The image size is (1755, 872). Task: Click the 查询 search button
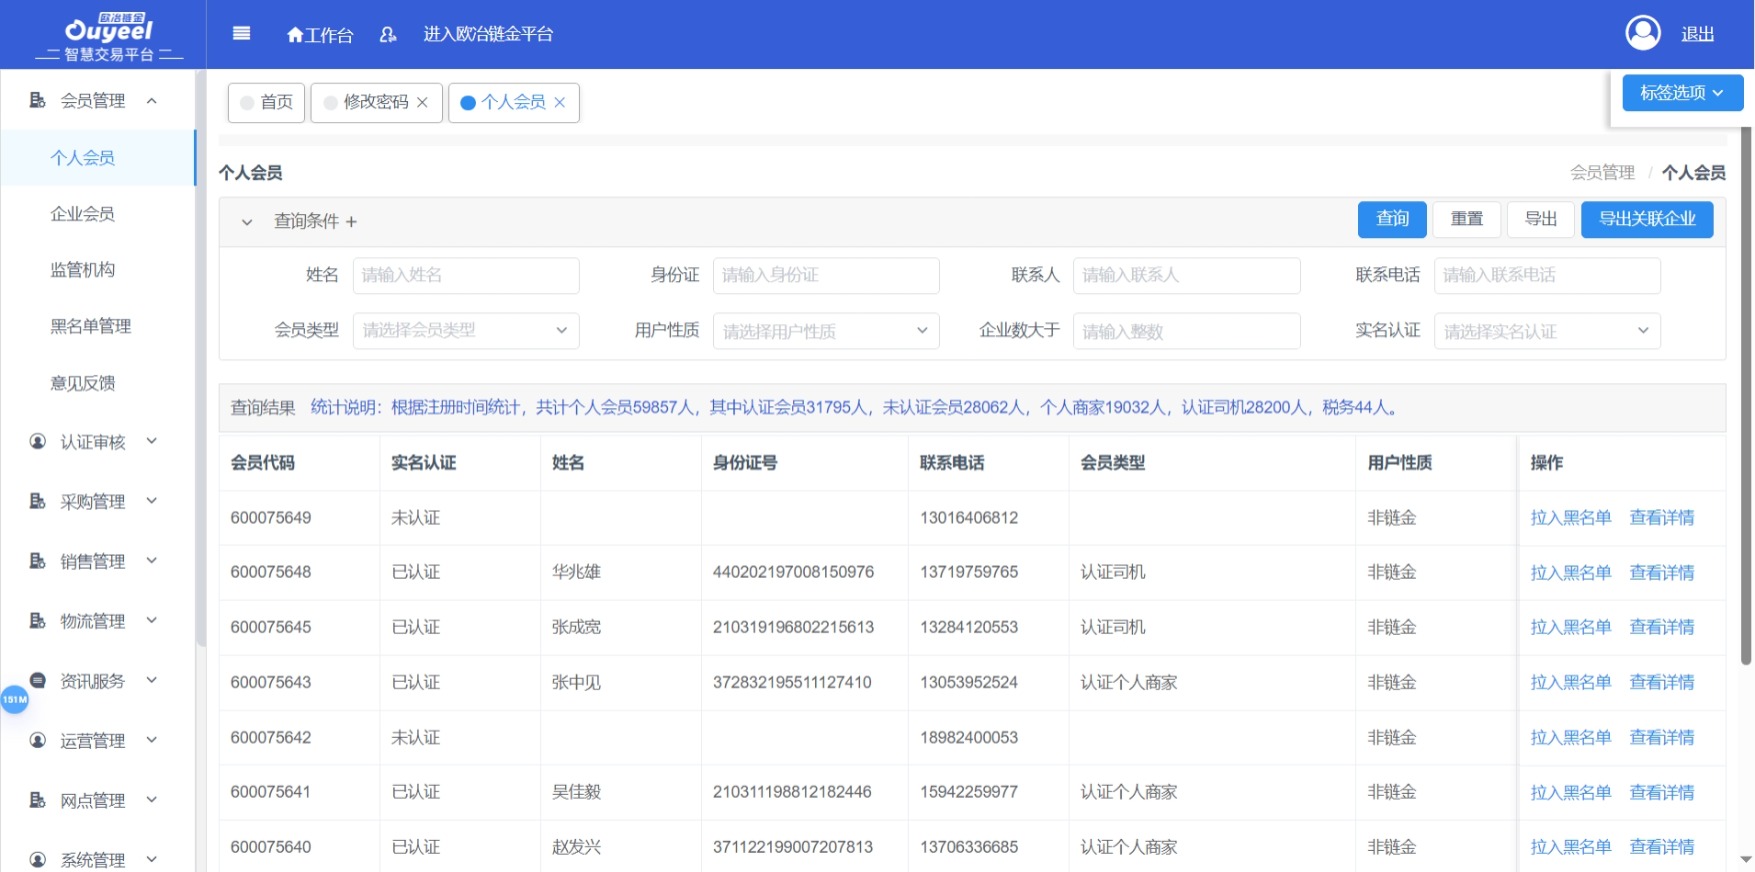pos(1392,219)
